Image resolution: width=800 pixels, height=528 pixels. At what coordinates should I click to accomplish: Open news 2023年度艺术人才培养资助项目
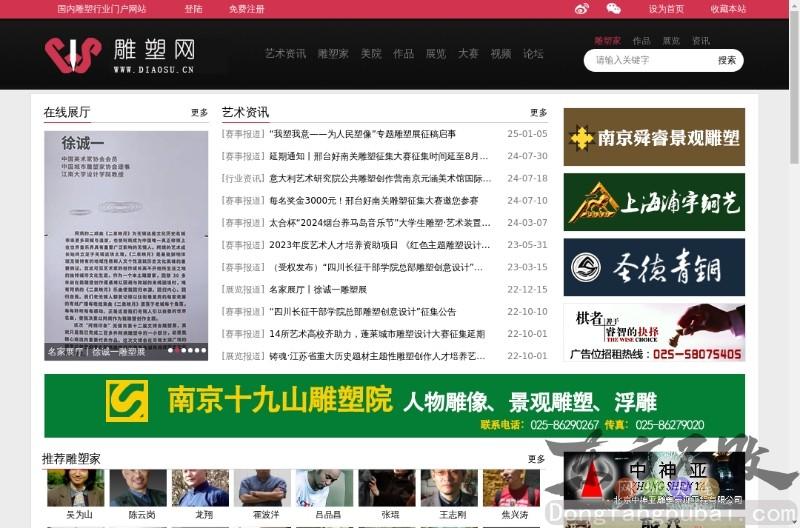point(380,245)
